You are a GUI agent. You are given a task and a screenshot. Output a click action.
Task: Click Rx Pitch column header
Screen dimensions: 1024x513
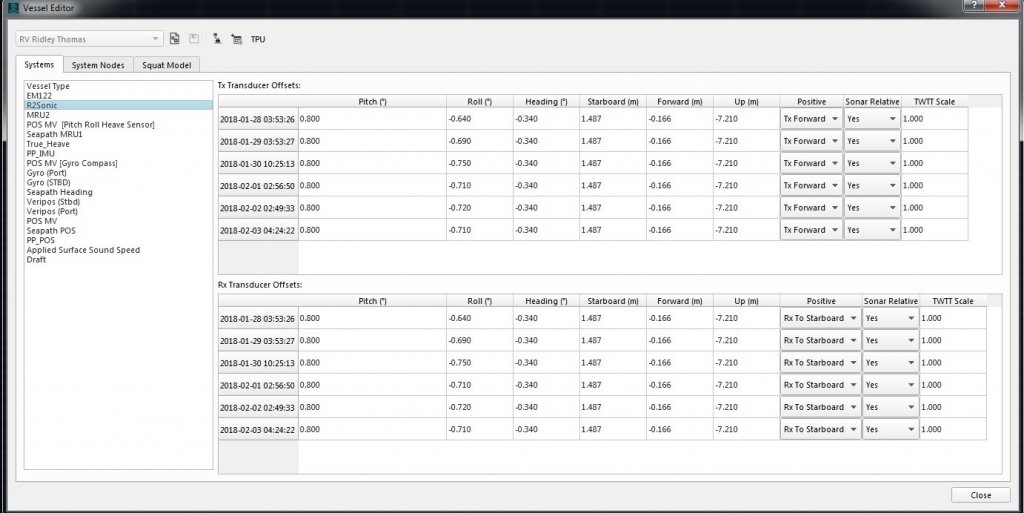click(x=371, y=301)
